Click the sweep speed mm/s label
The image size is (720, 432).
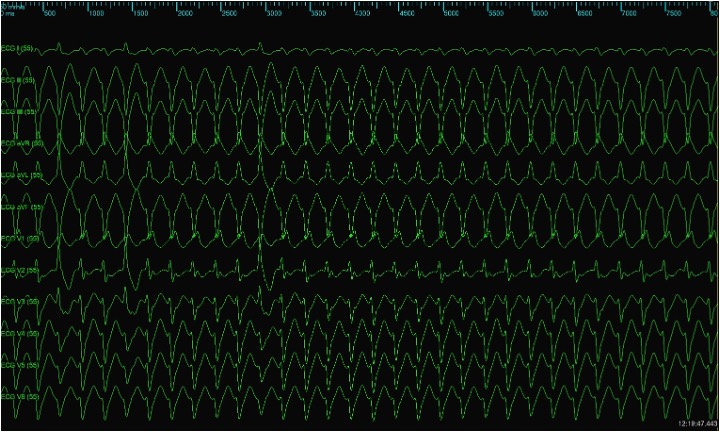(x=12, y=6)
